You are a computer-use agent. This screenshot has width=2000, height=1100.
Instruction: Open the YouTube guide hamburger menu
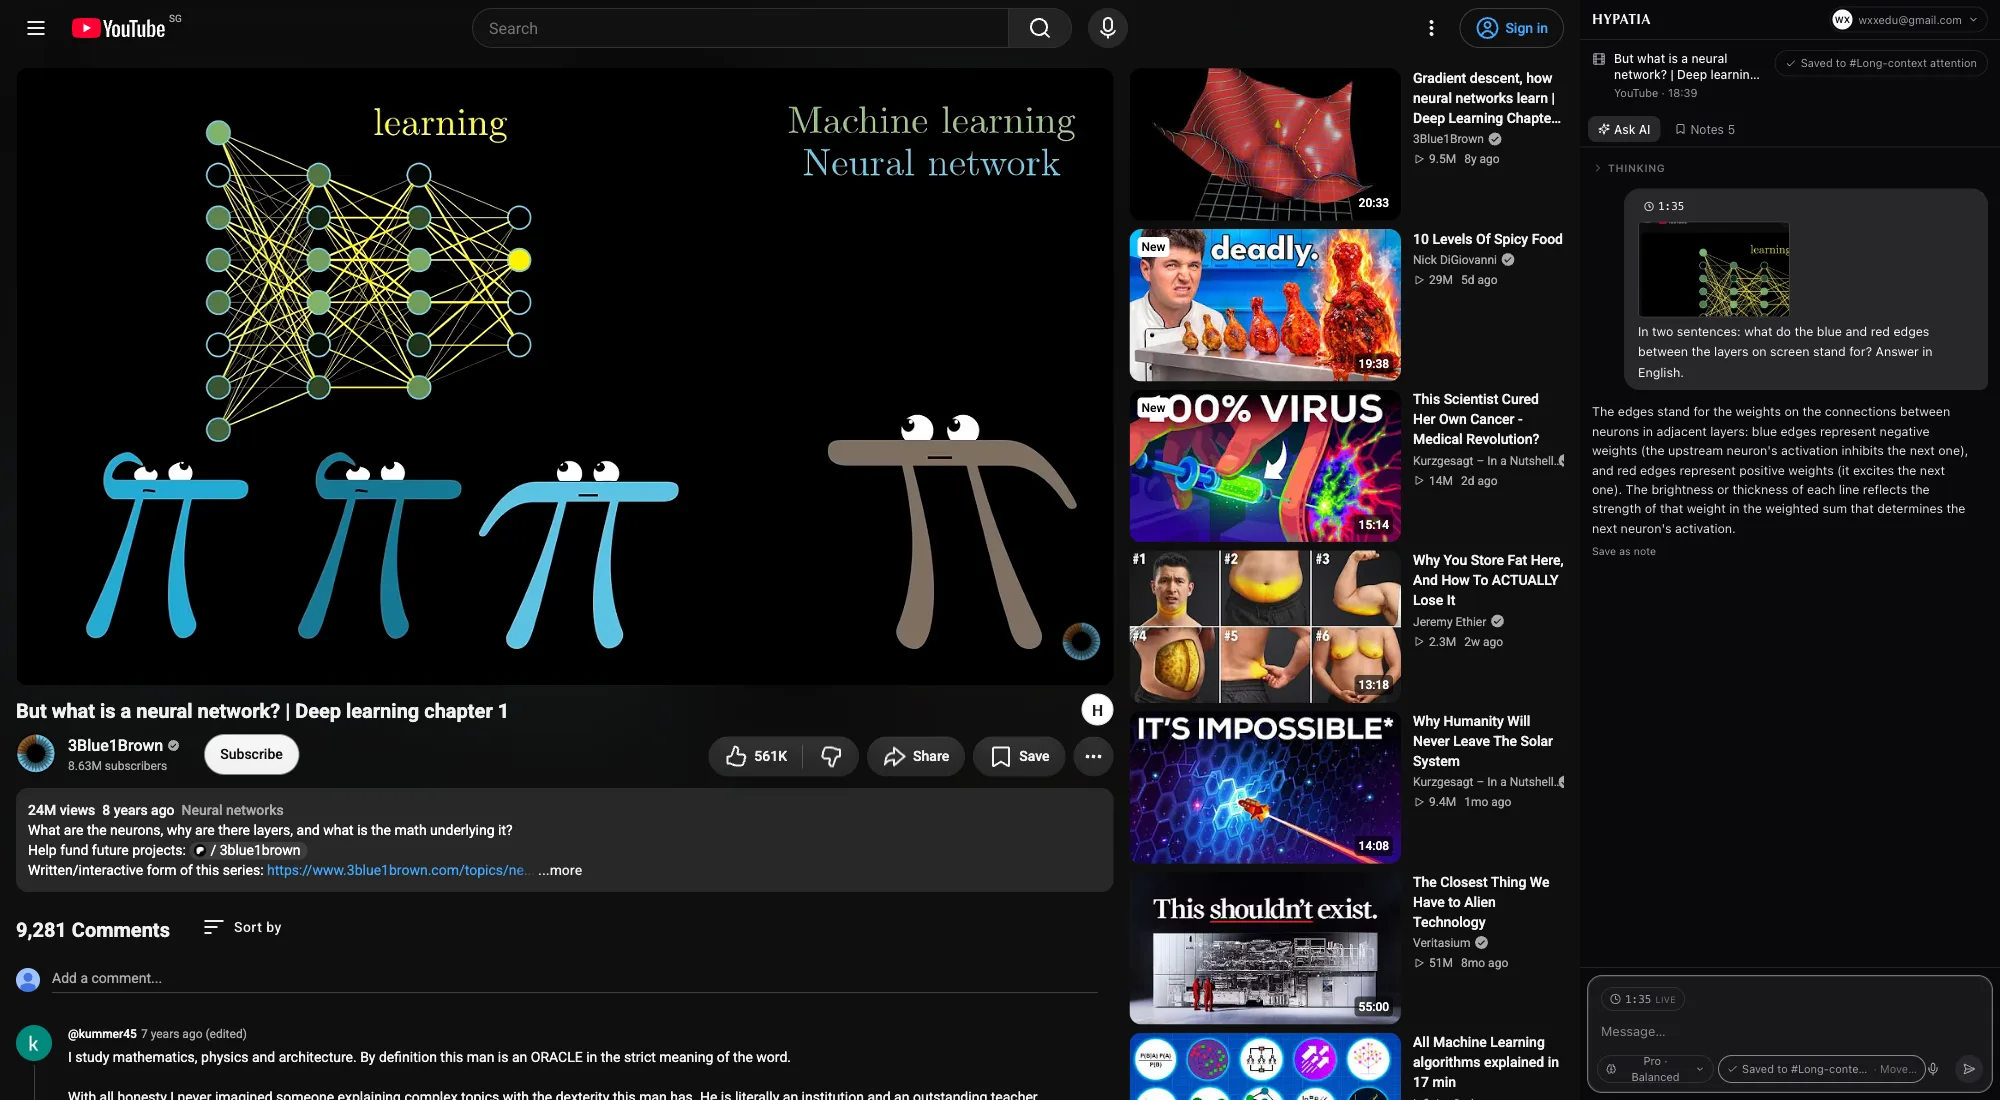(36, 28)
